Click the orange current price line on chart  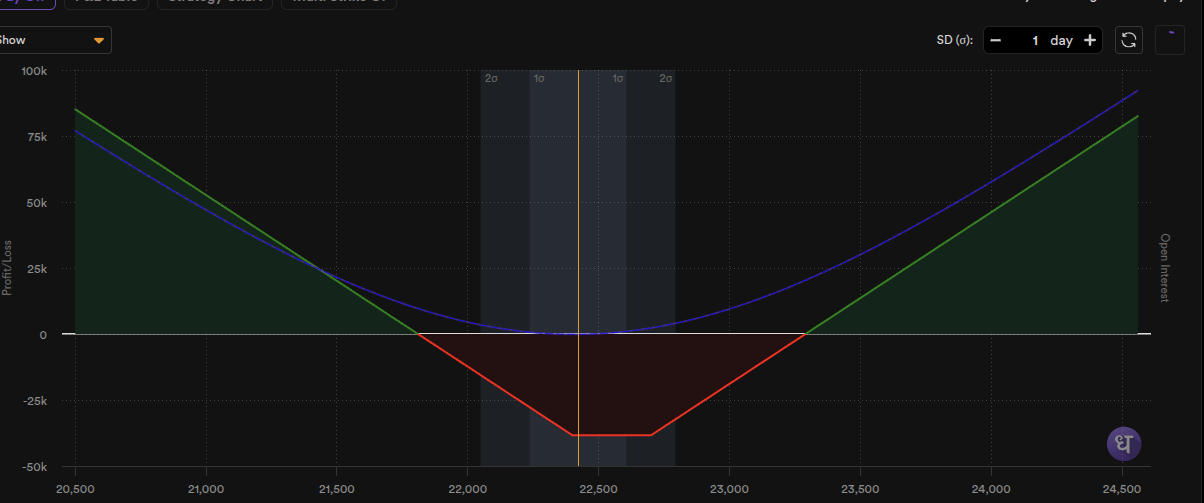578,268
